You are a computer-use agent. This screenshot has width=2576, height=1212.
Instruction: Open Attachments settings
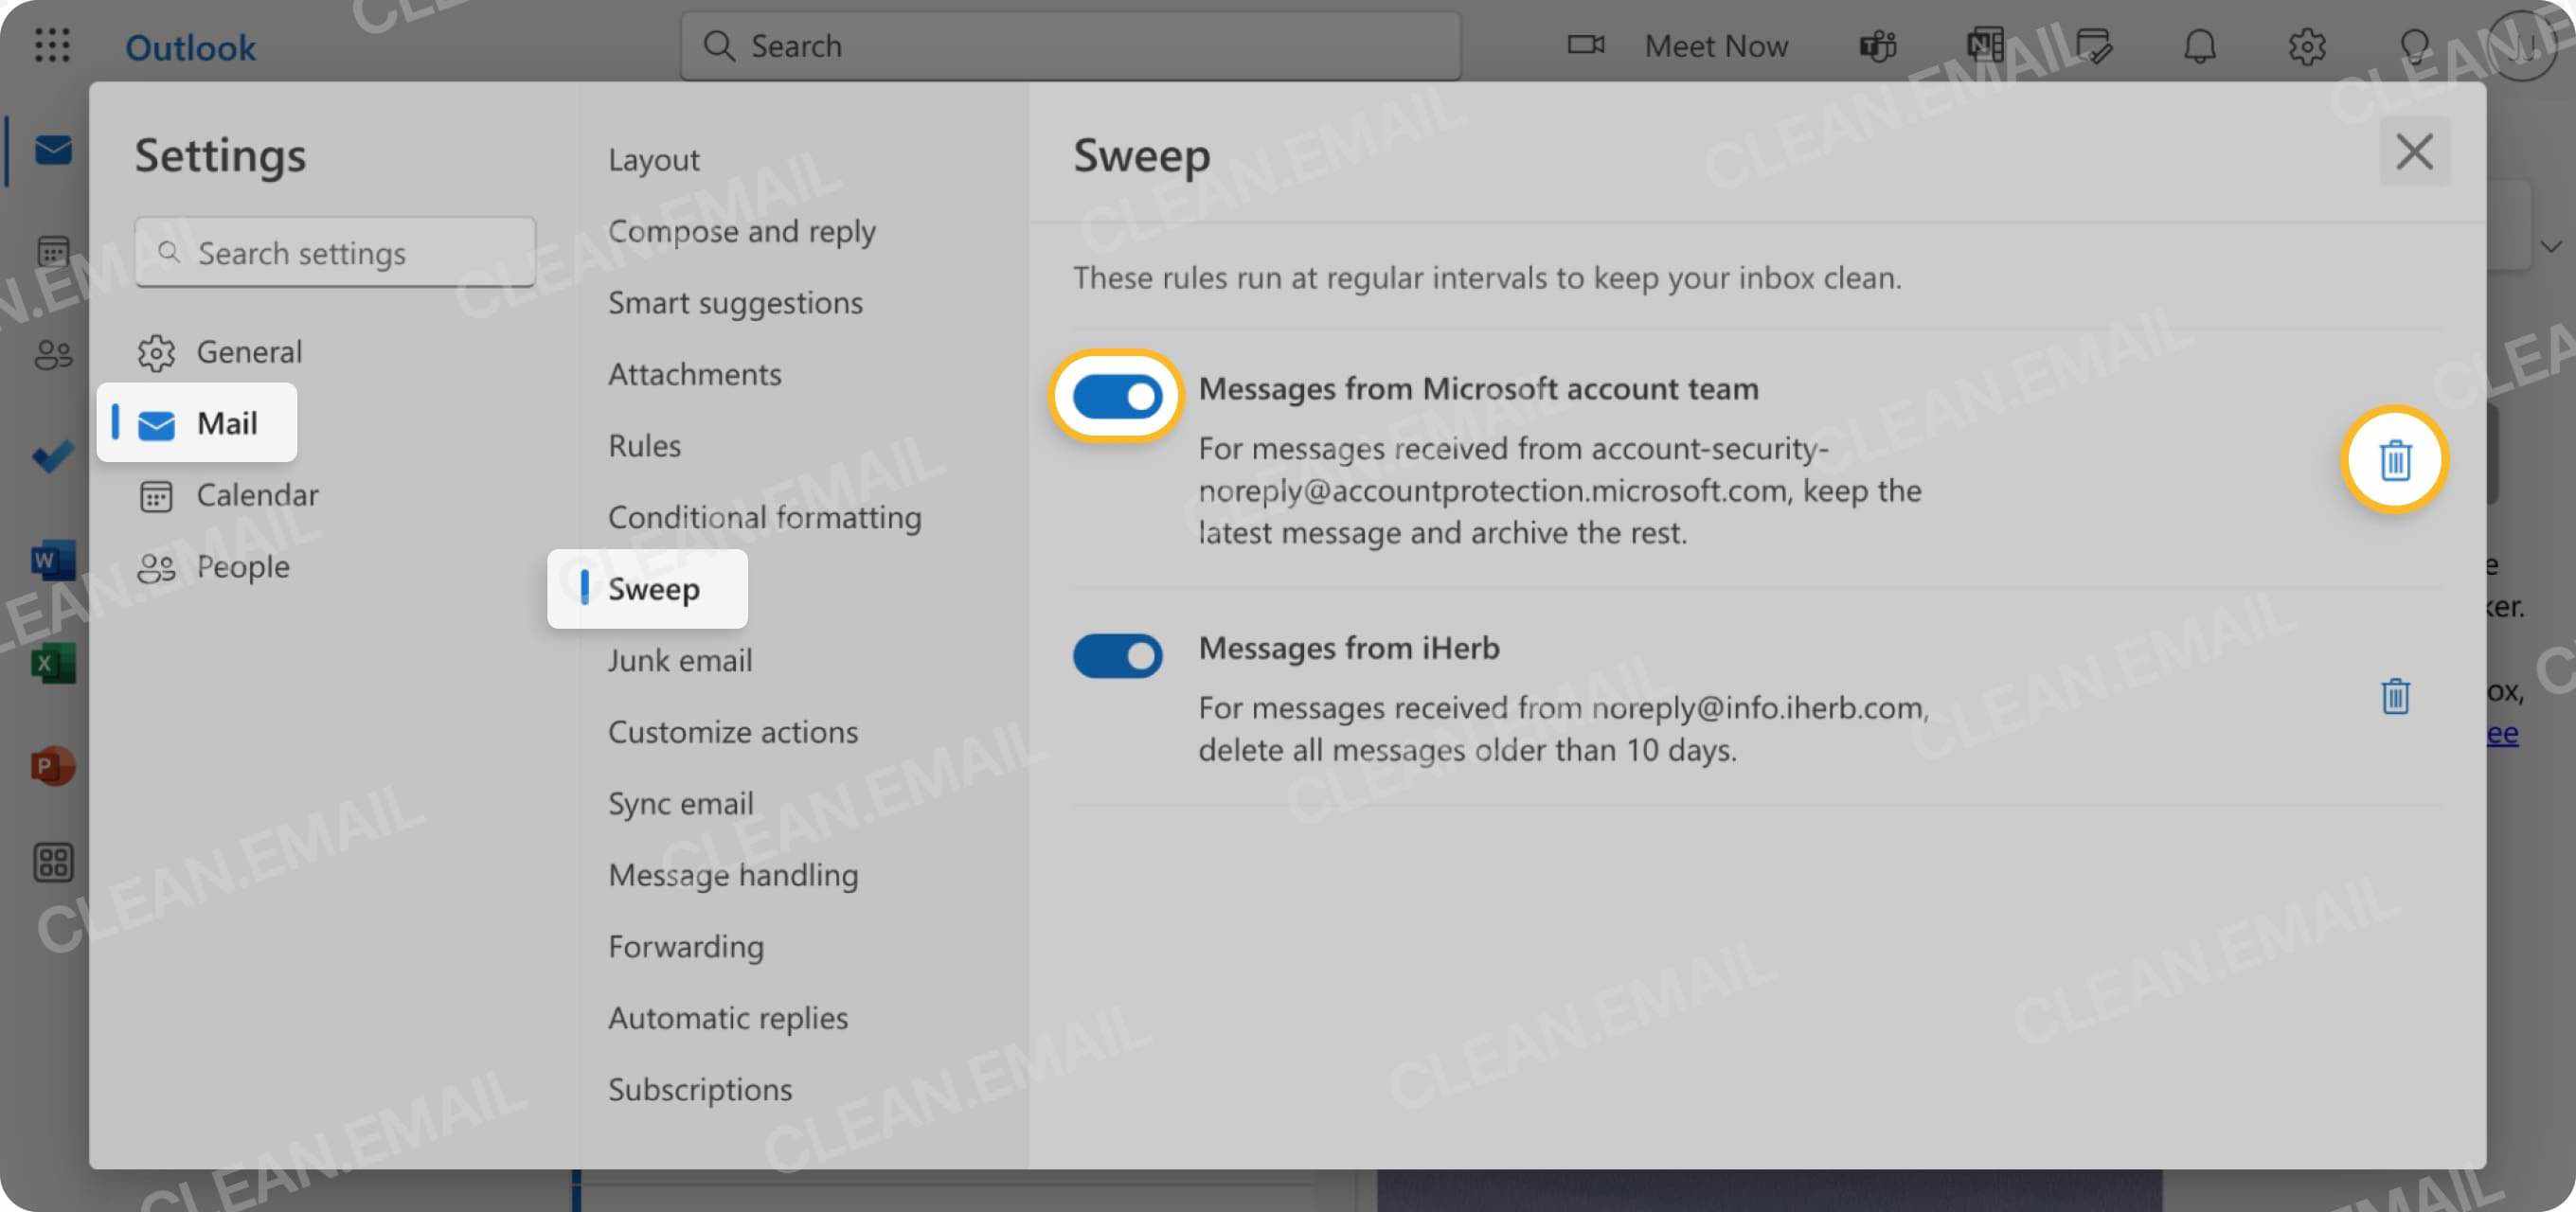click(695, 374)
